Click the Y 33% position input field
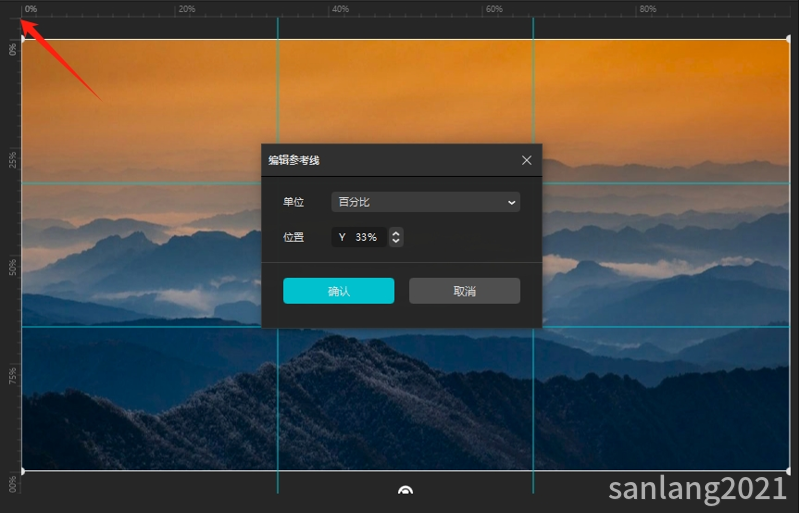The width and height of the screenshot is (799, 513). click(x=360, y=238)
